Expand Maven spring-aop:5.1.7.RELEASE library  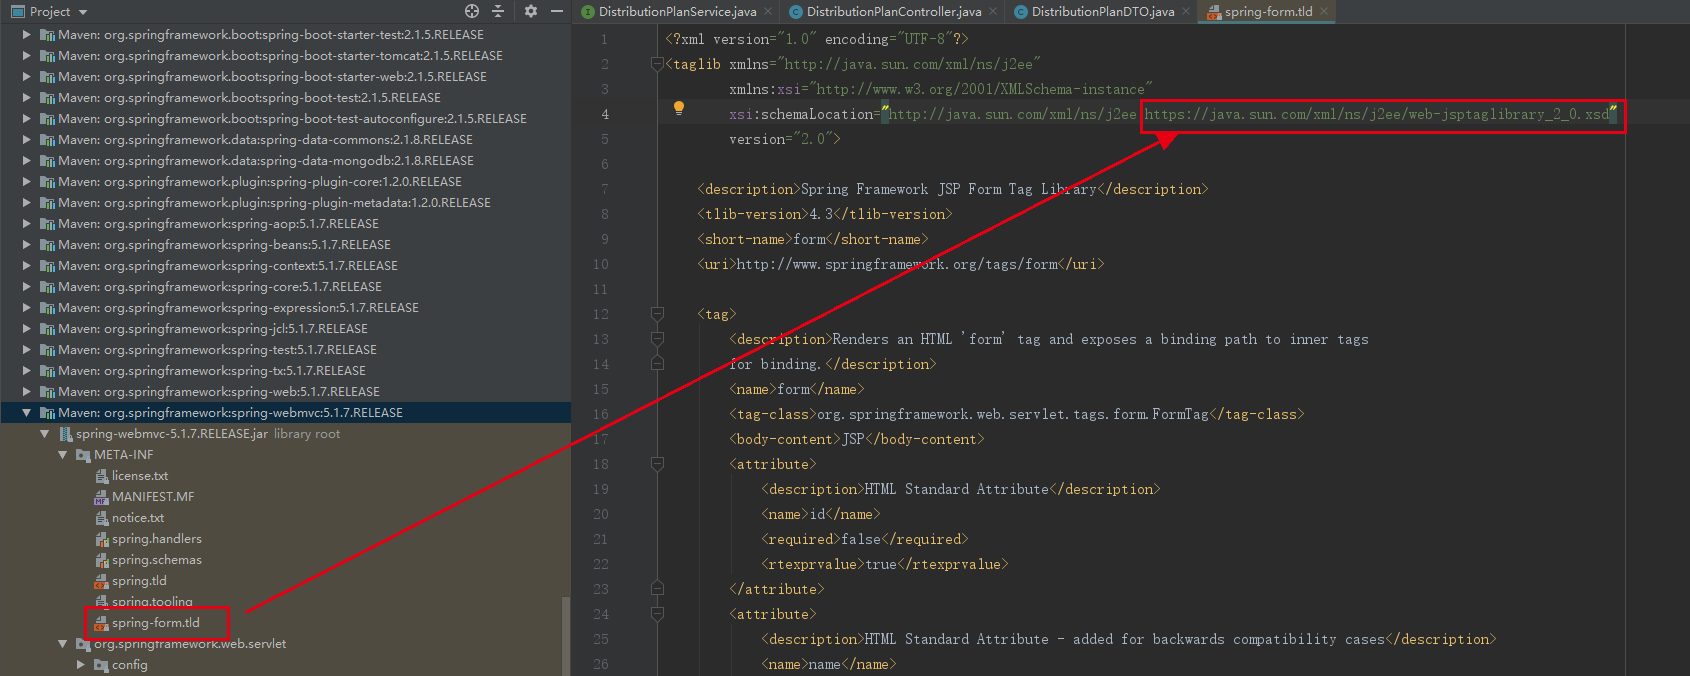[x=26, y=223]
